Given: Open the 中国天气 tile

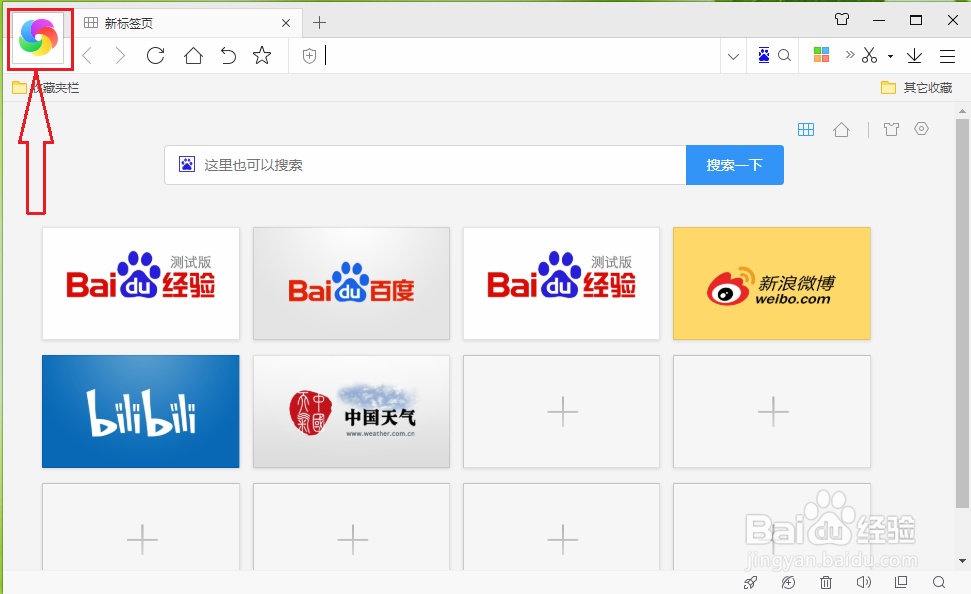Looking at the screenshot, I should point(351,411).
